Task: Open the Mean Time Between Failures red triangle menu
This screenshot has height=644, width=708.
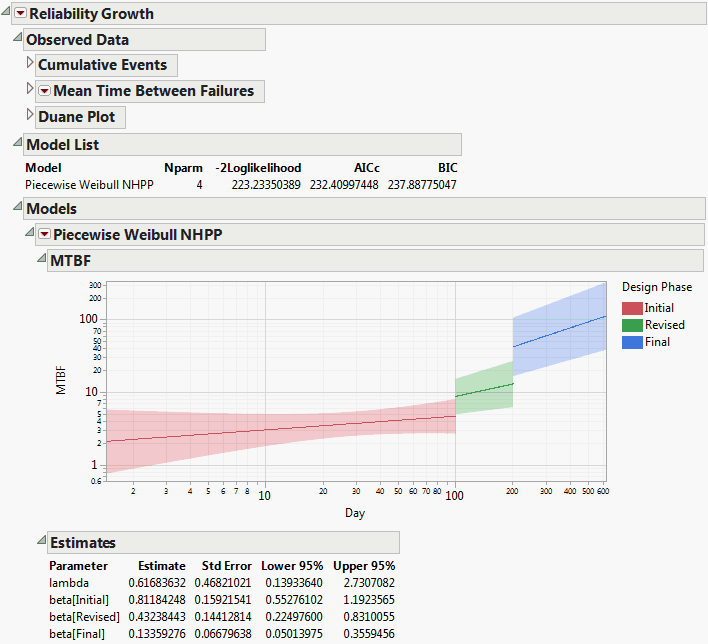Action: tap(44, 91)
